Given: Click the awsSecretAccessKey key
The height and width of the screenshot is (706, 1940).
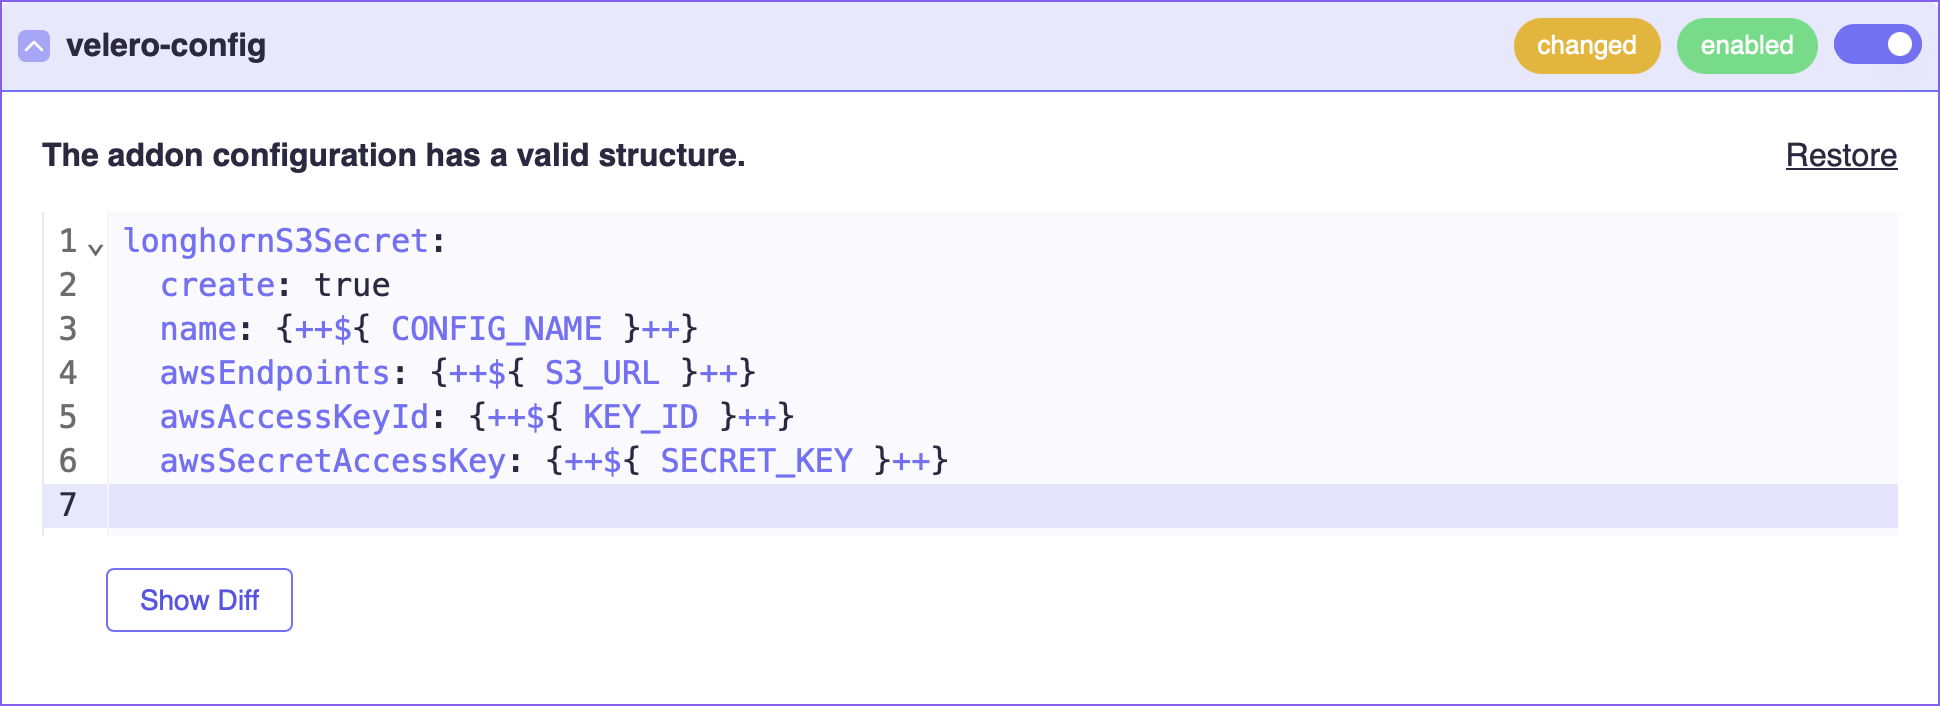Looking at the screenshot, I should tap(332, 461).
